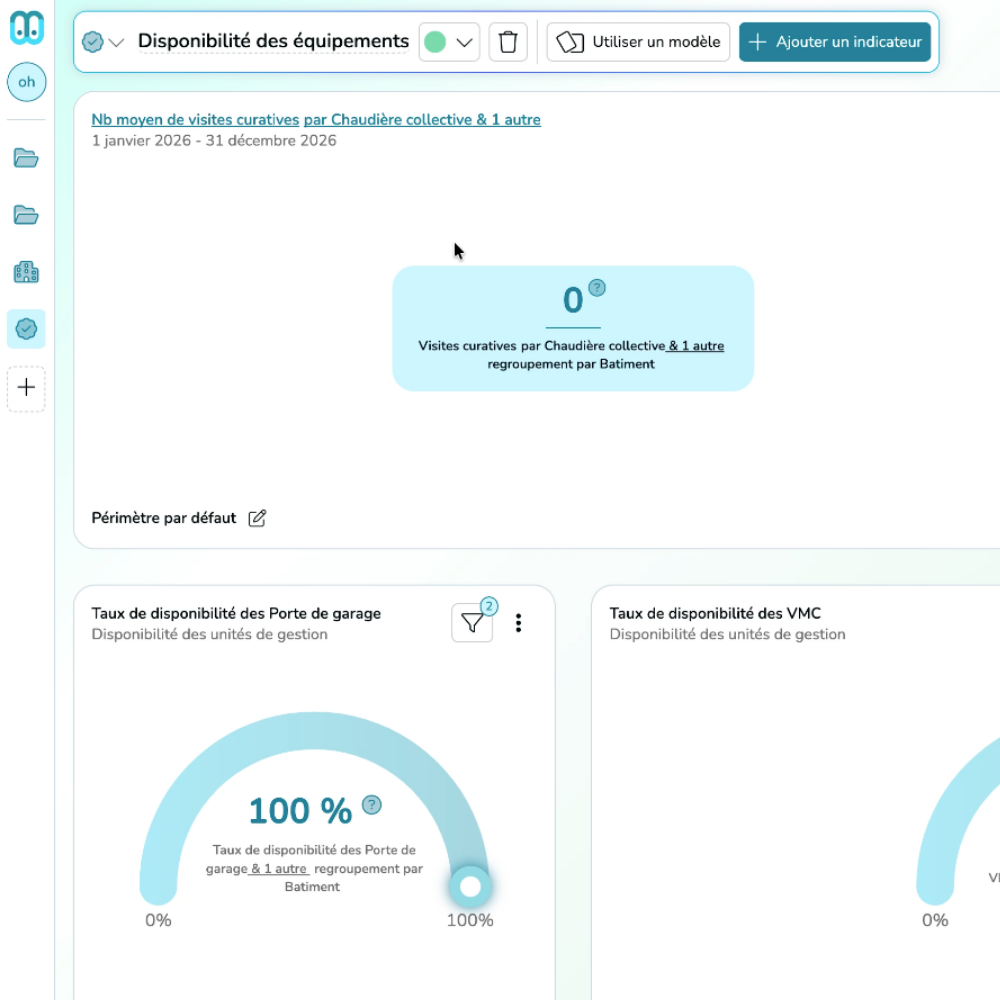The width and height of the screenshot is (1000, 1000).
Task: Click the plus icon in sidebar
Action: pos(26,387)
